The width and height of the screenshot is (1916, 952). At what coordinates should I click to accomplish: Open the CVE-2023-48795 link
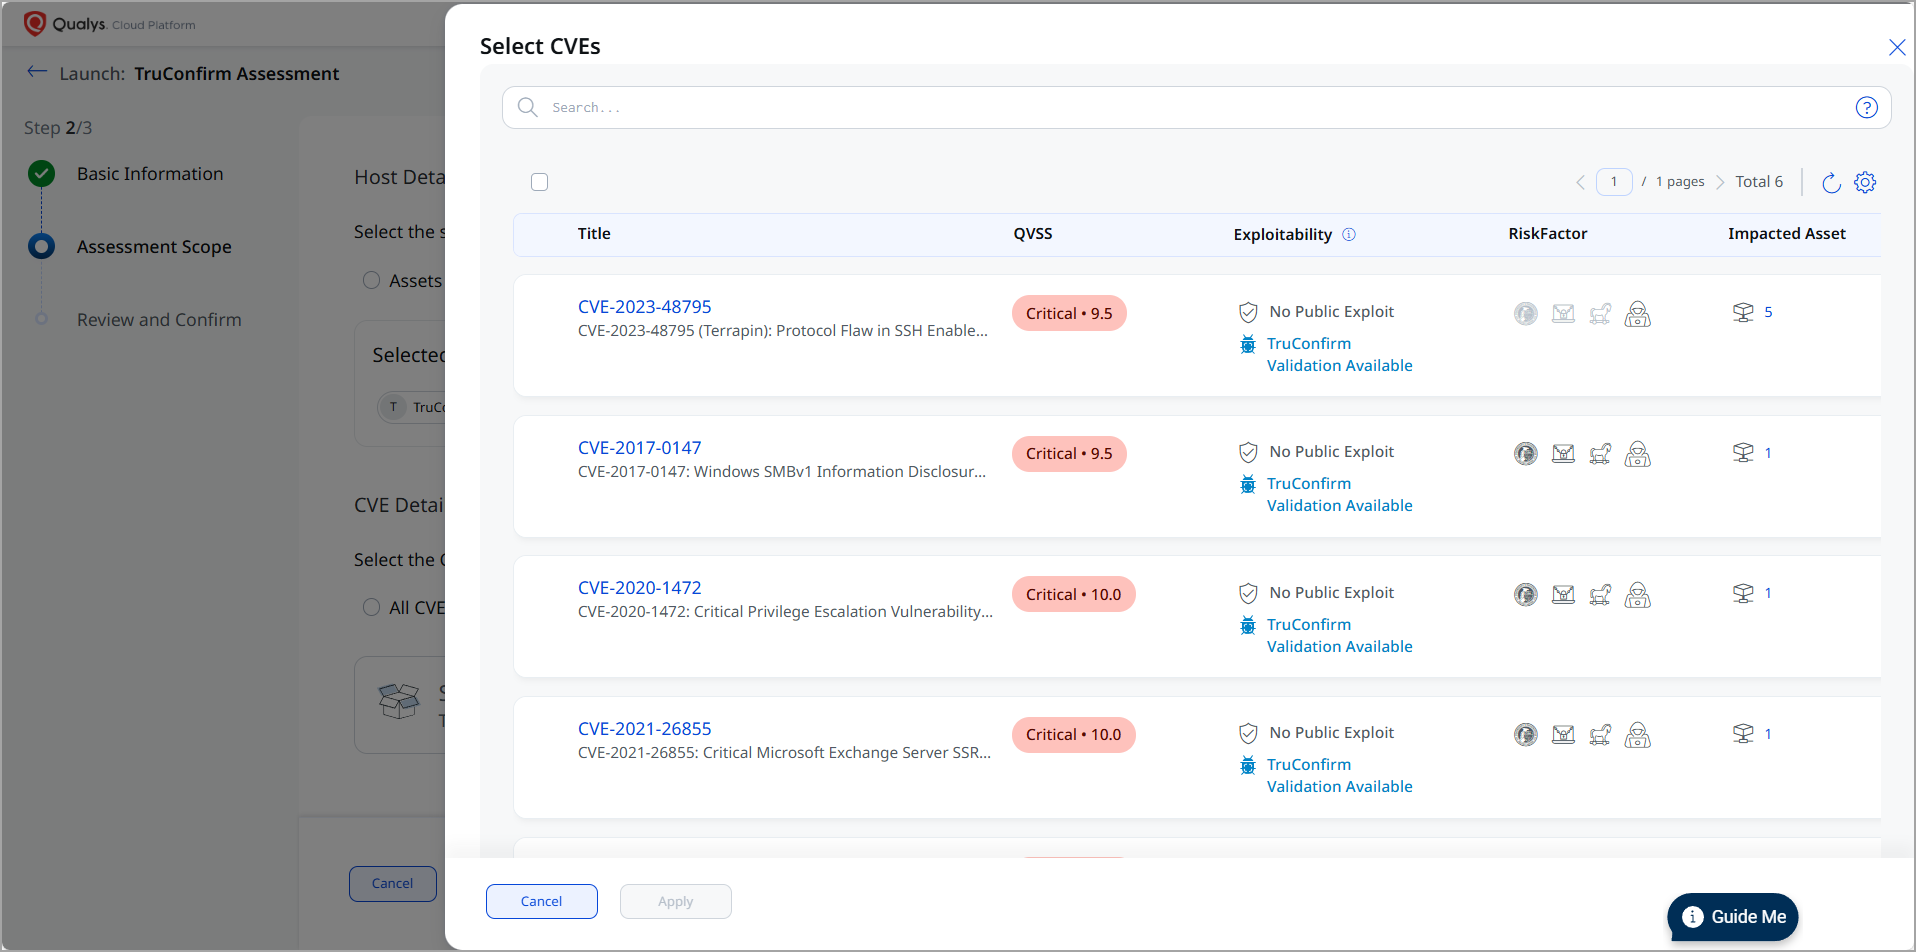[x=644, y=307]
